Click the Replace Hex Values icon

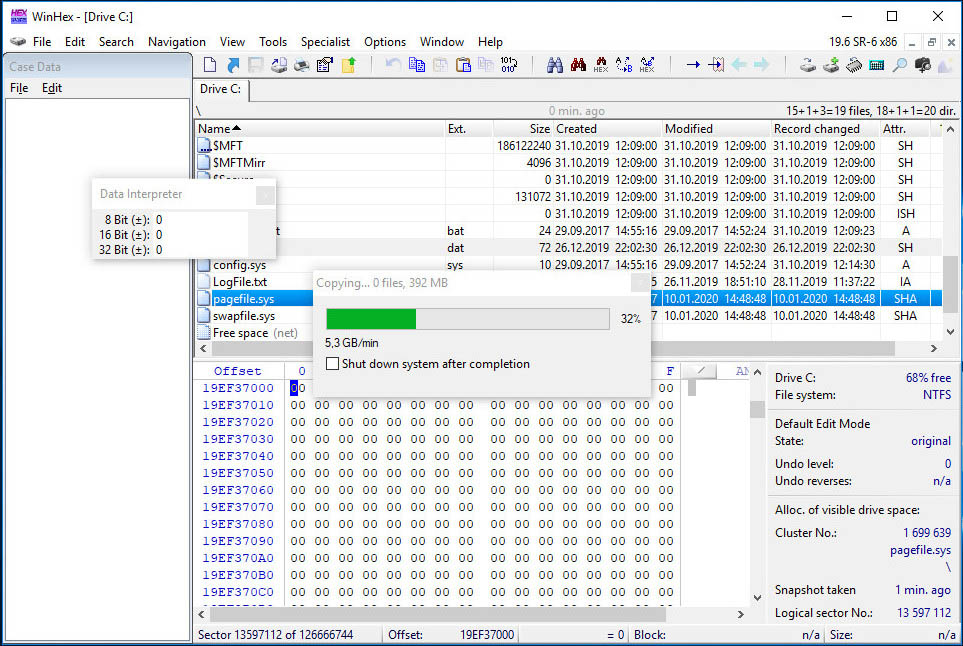[x=647, y=64]
